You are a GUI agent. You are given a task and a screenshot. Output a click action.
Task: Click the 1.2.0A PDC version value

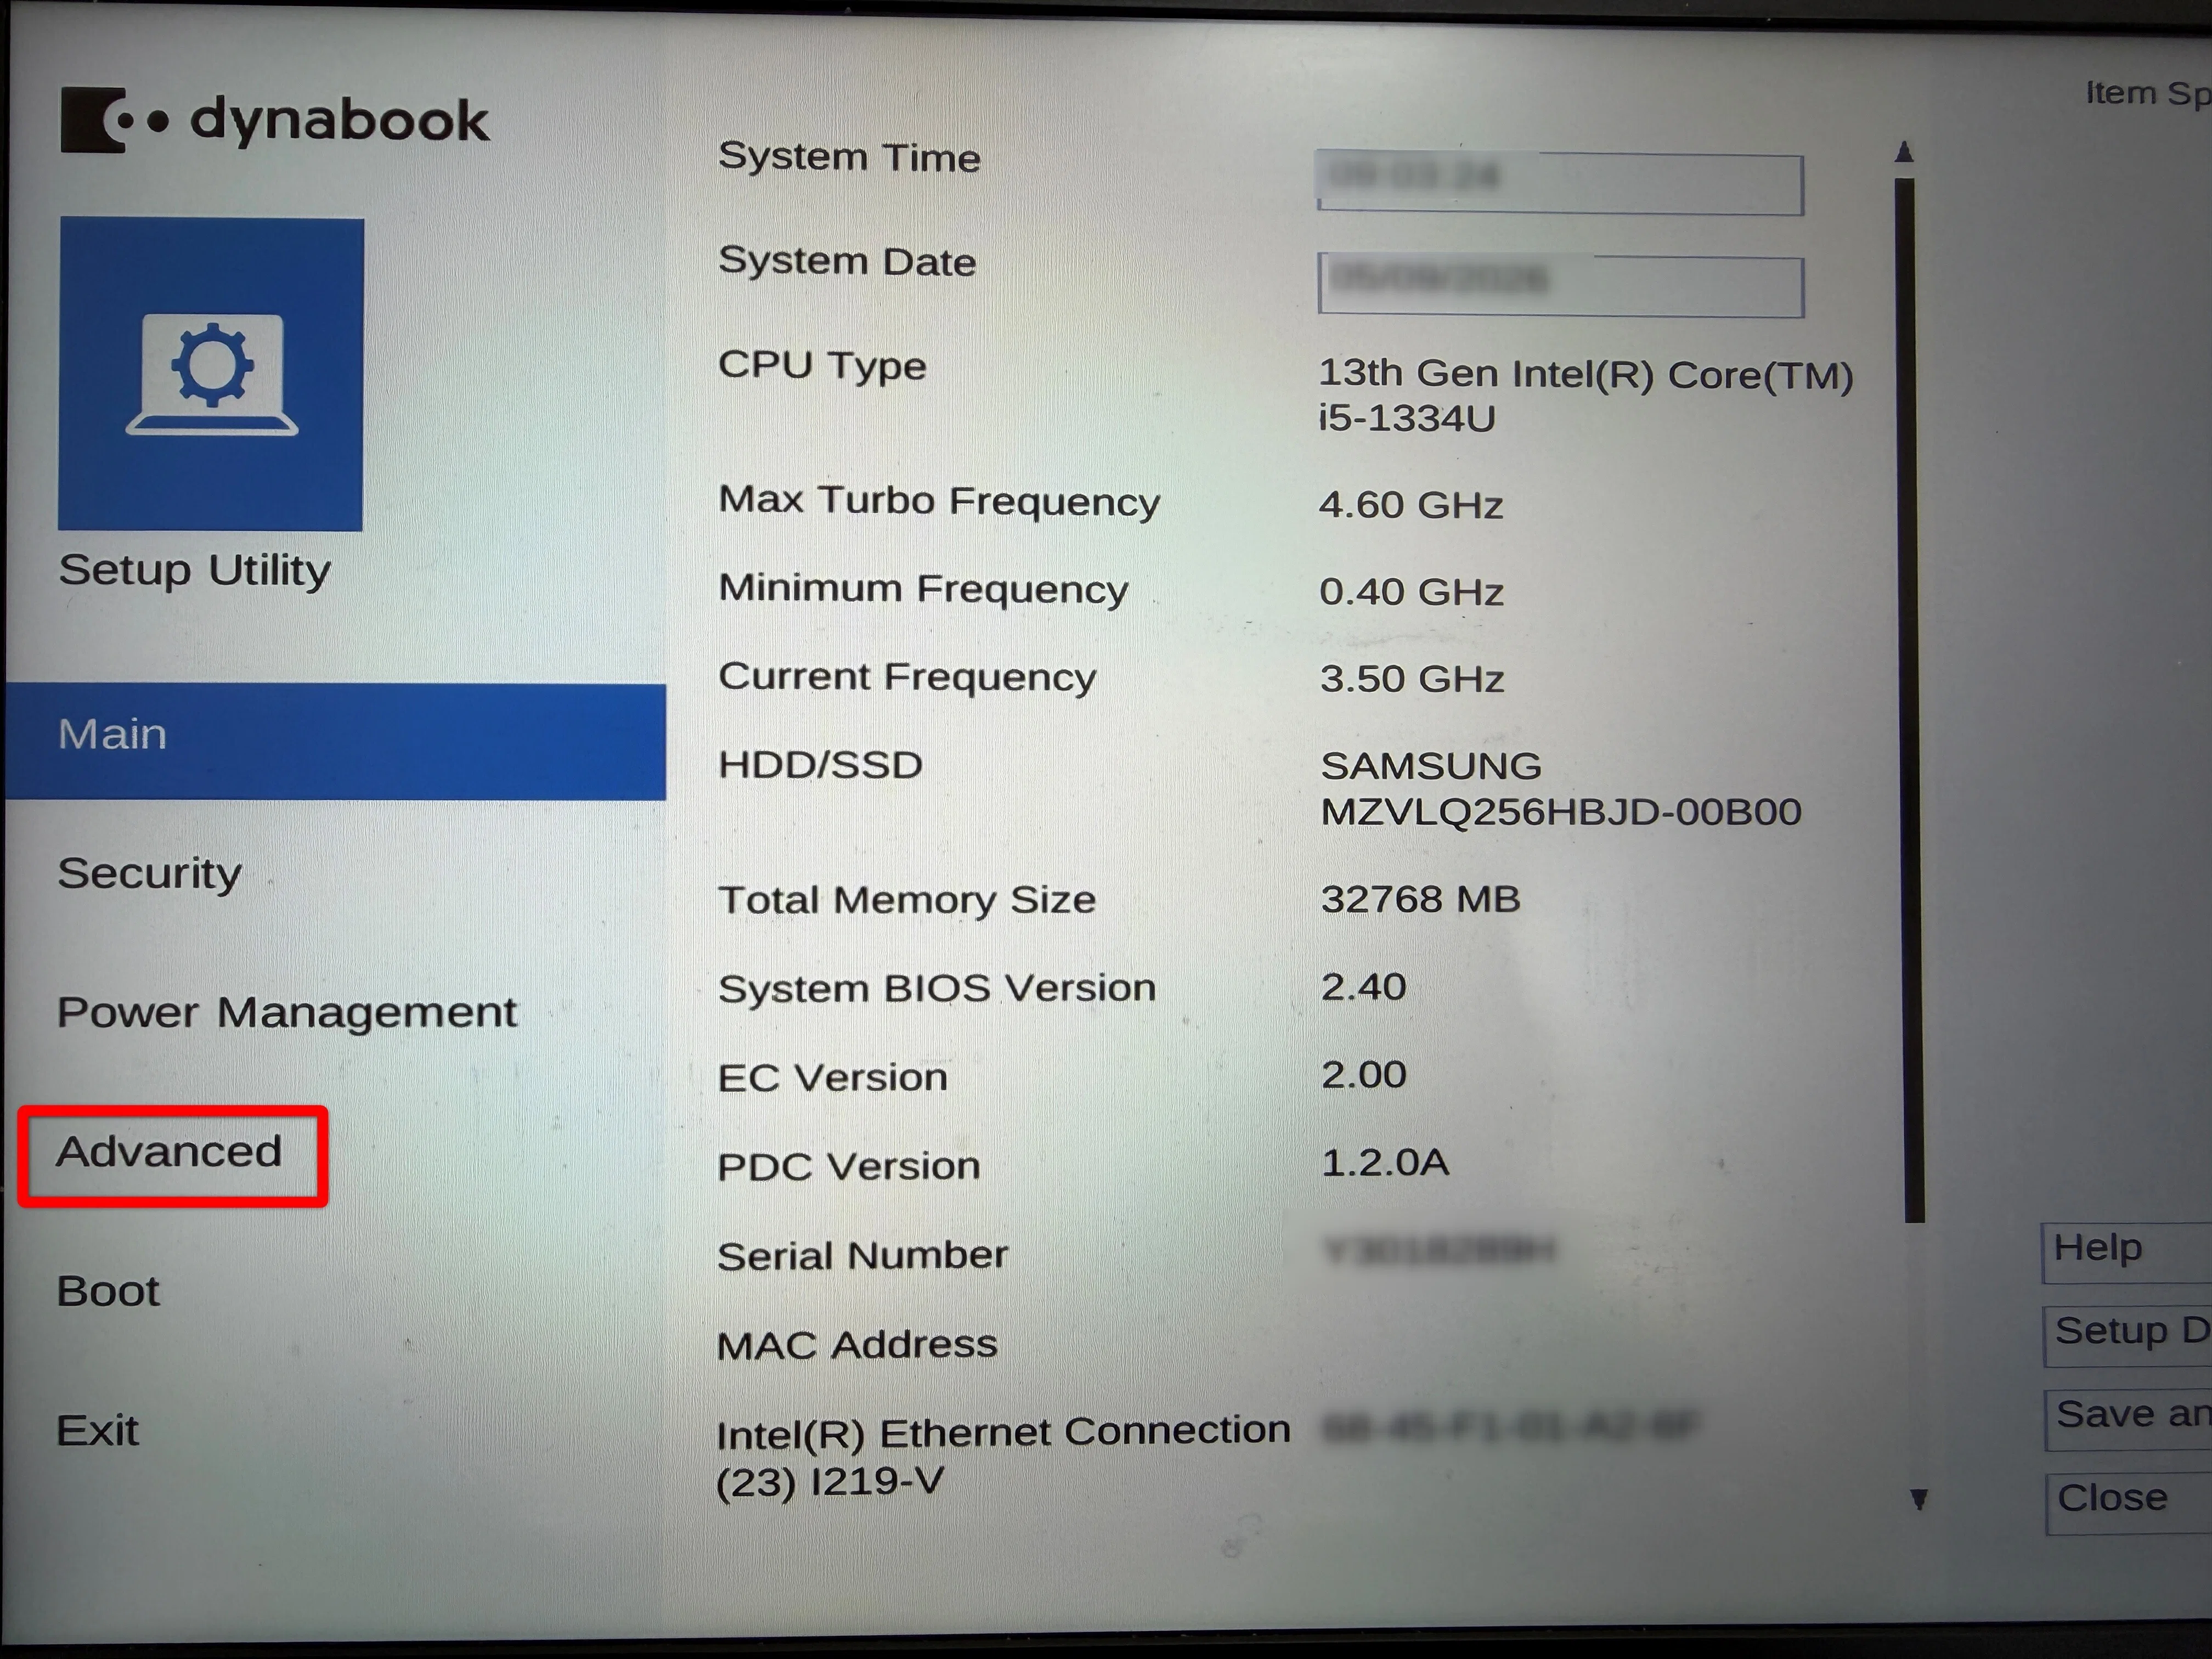1385,1163
